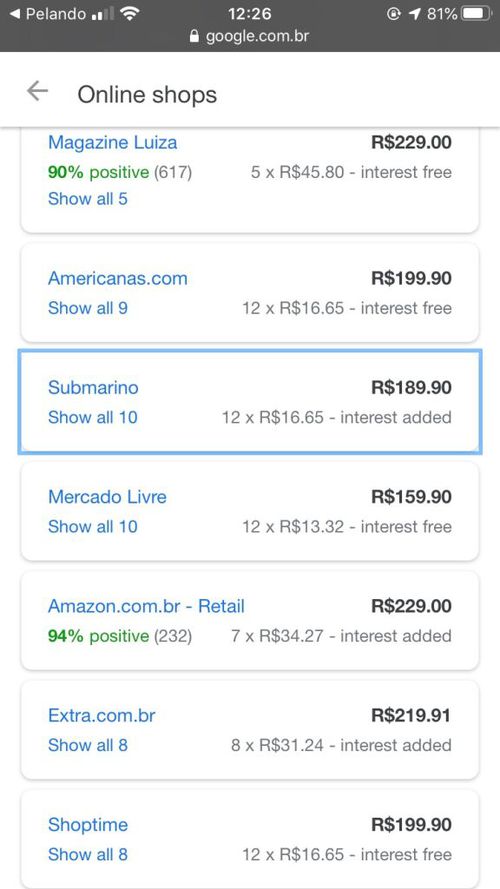Tap the cellular signal bars icon
The height and width of the screenshot is (889, 500).
[x=103, y=15]
